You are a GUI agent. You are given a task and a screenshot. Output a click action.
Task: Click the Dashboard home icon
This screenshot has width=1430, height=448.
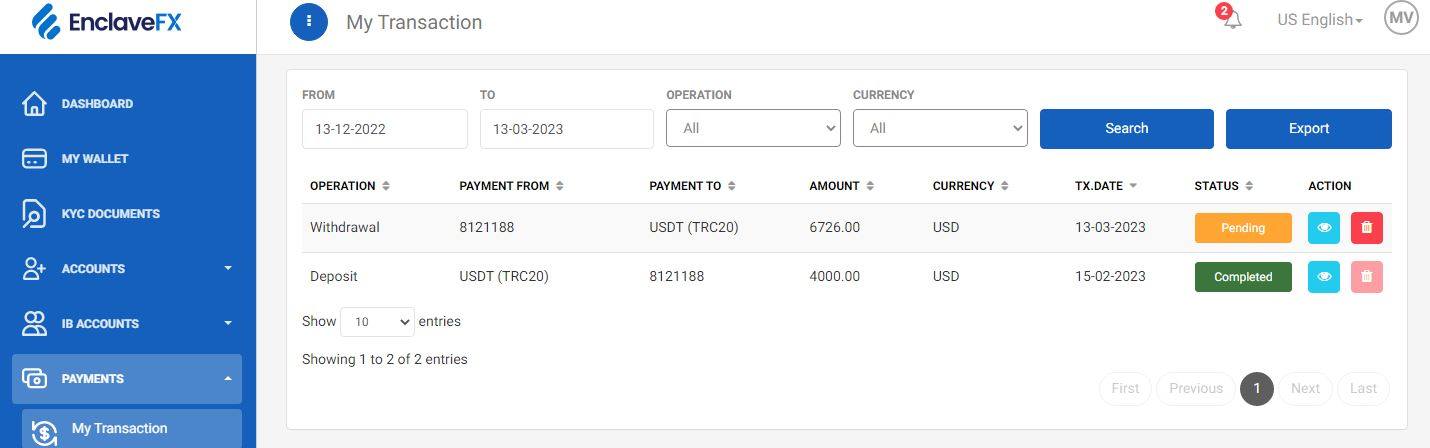pyautogui.click(x=34, y=104)
